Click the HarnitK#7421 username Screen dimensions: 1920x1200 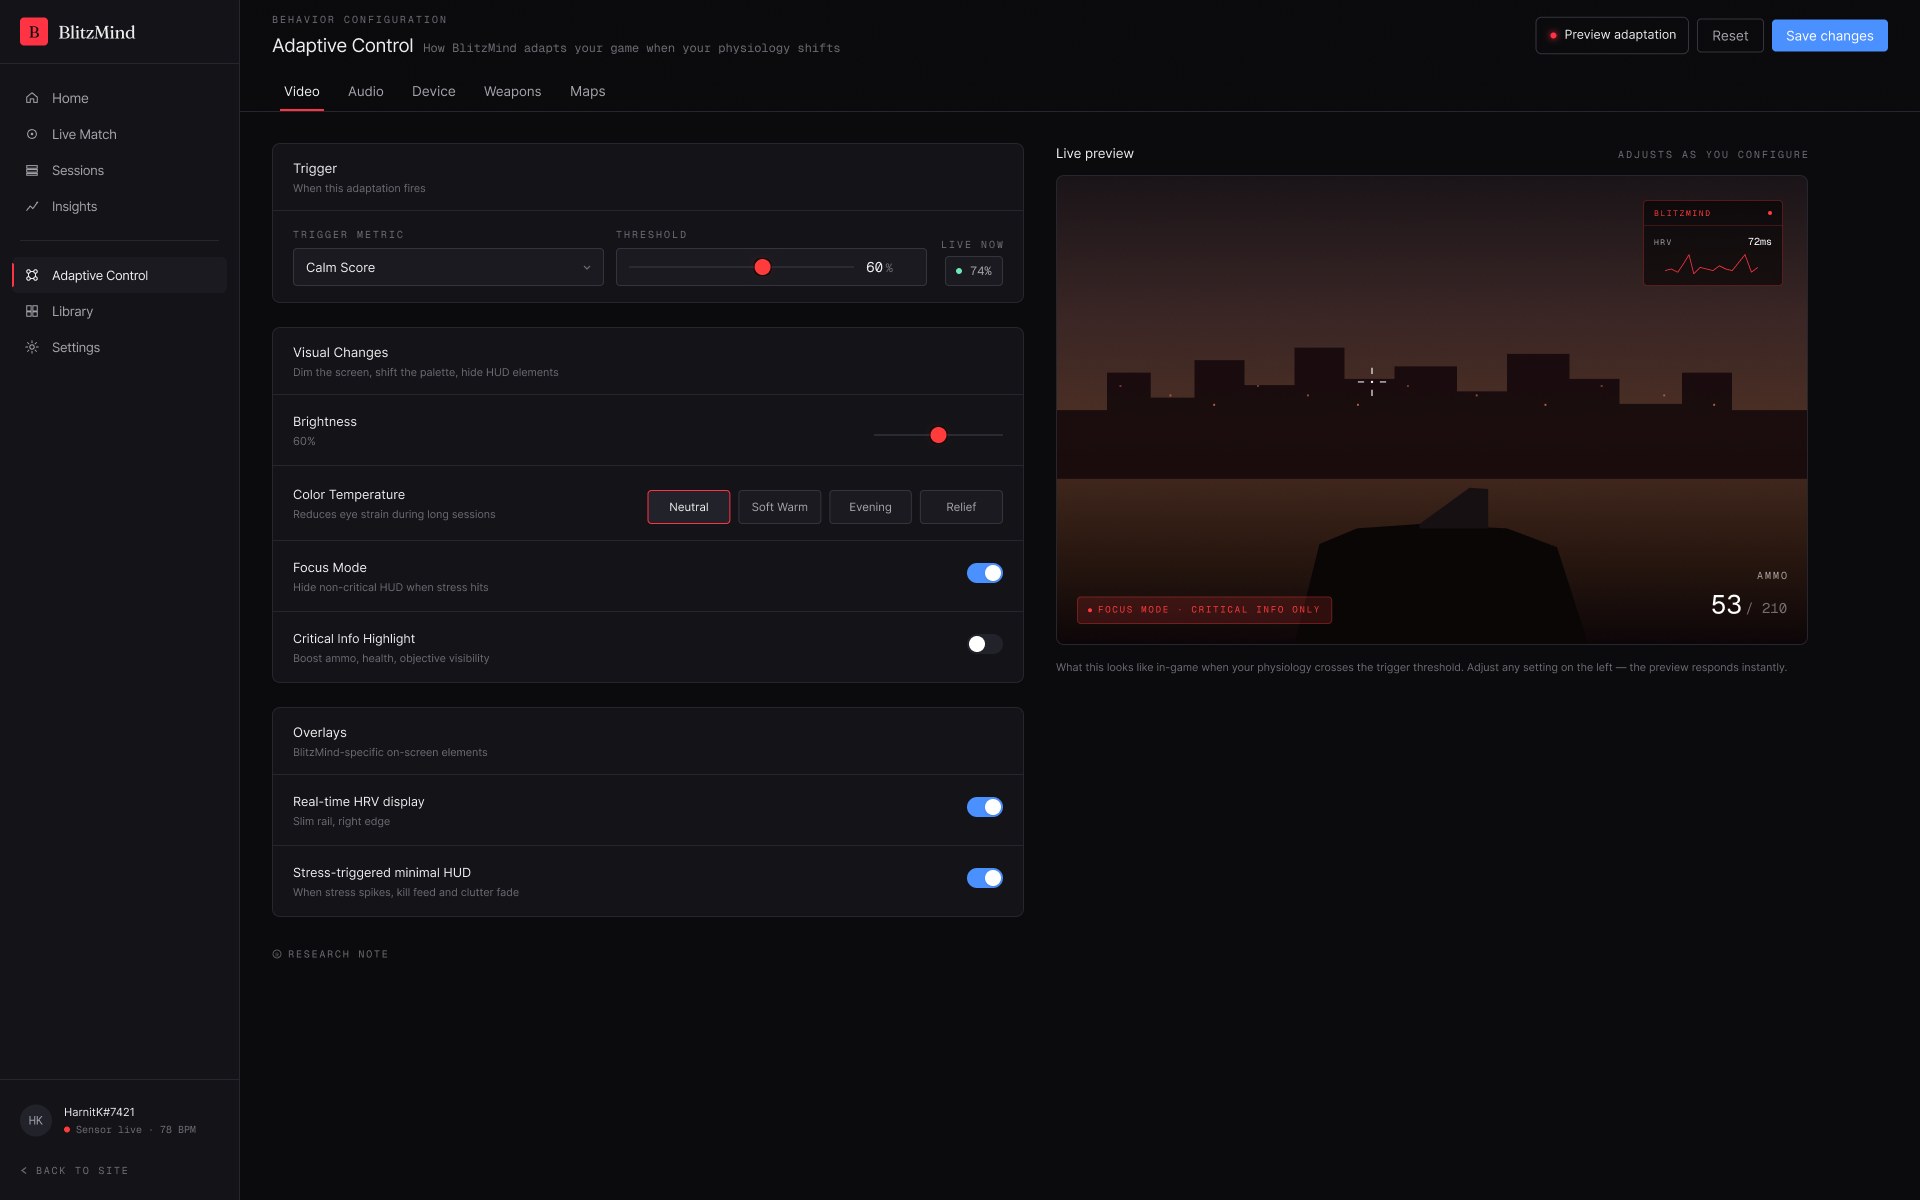click(99, 1112)
